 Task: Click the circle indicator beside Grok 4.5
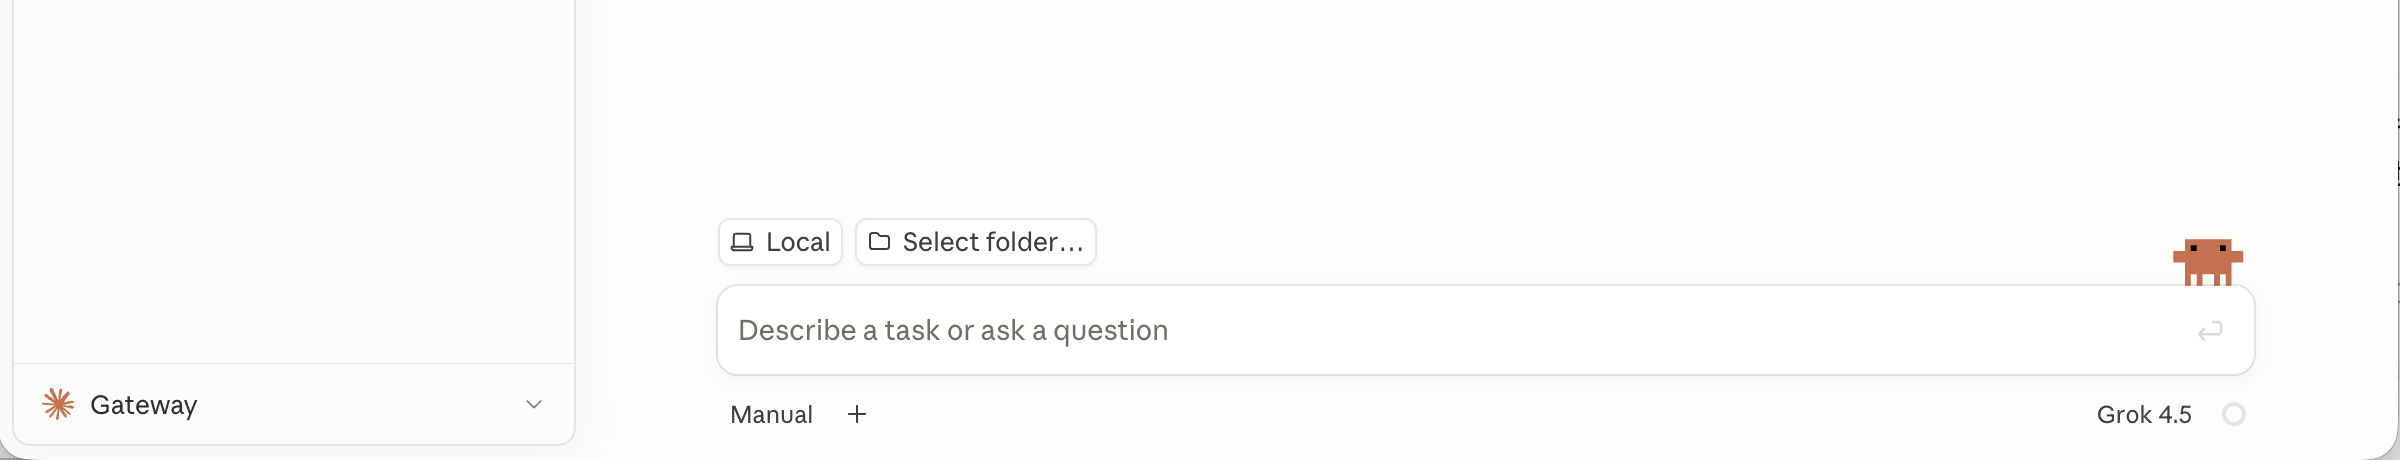tap(2233, 414)
